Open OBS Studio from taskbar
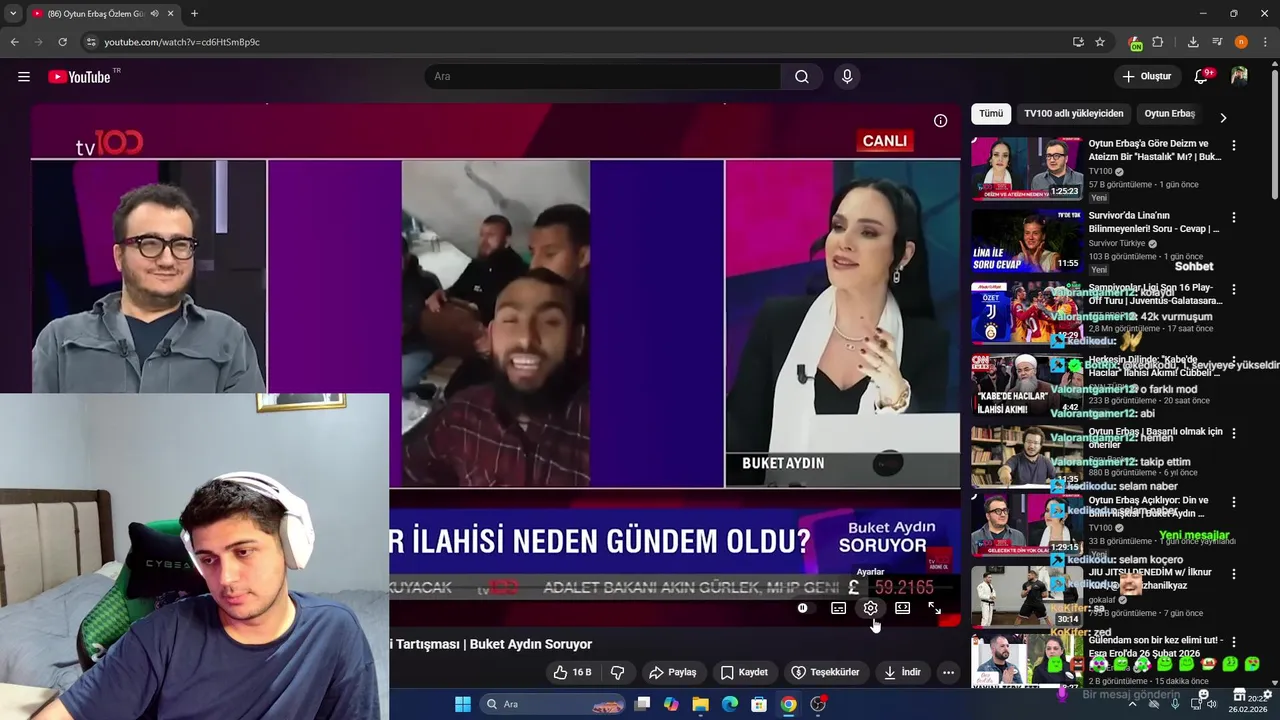This screenshot has height=720, width=1280. [818, 704]
